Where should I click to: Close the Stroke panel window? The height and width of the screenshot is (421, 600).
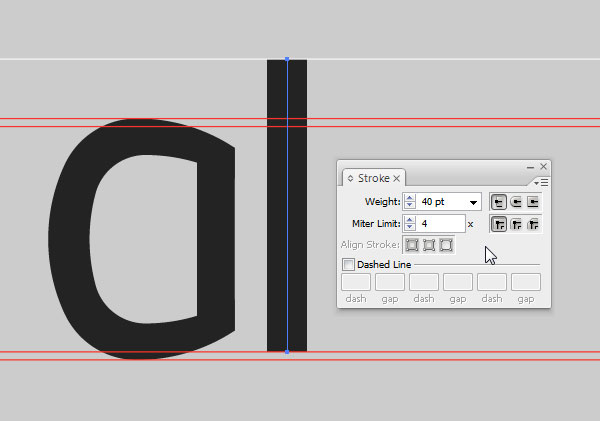tap(543, 166)
